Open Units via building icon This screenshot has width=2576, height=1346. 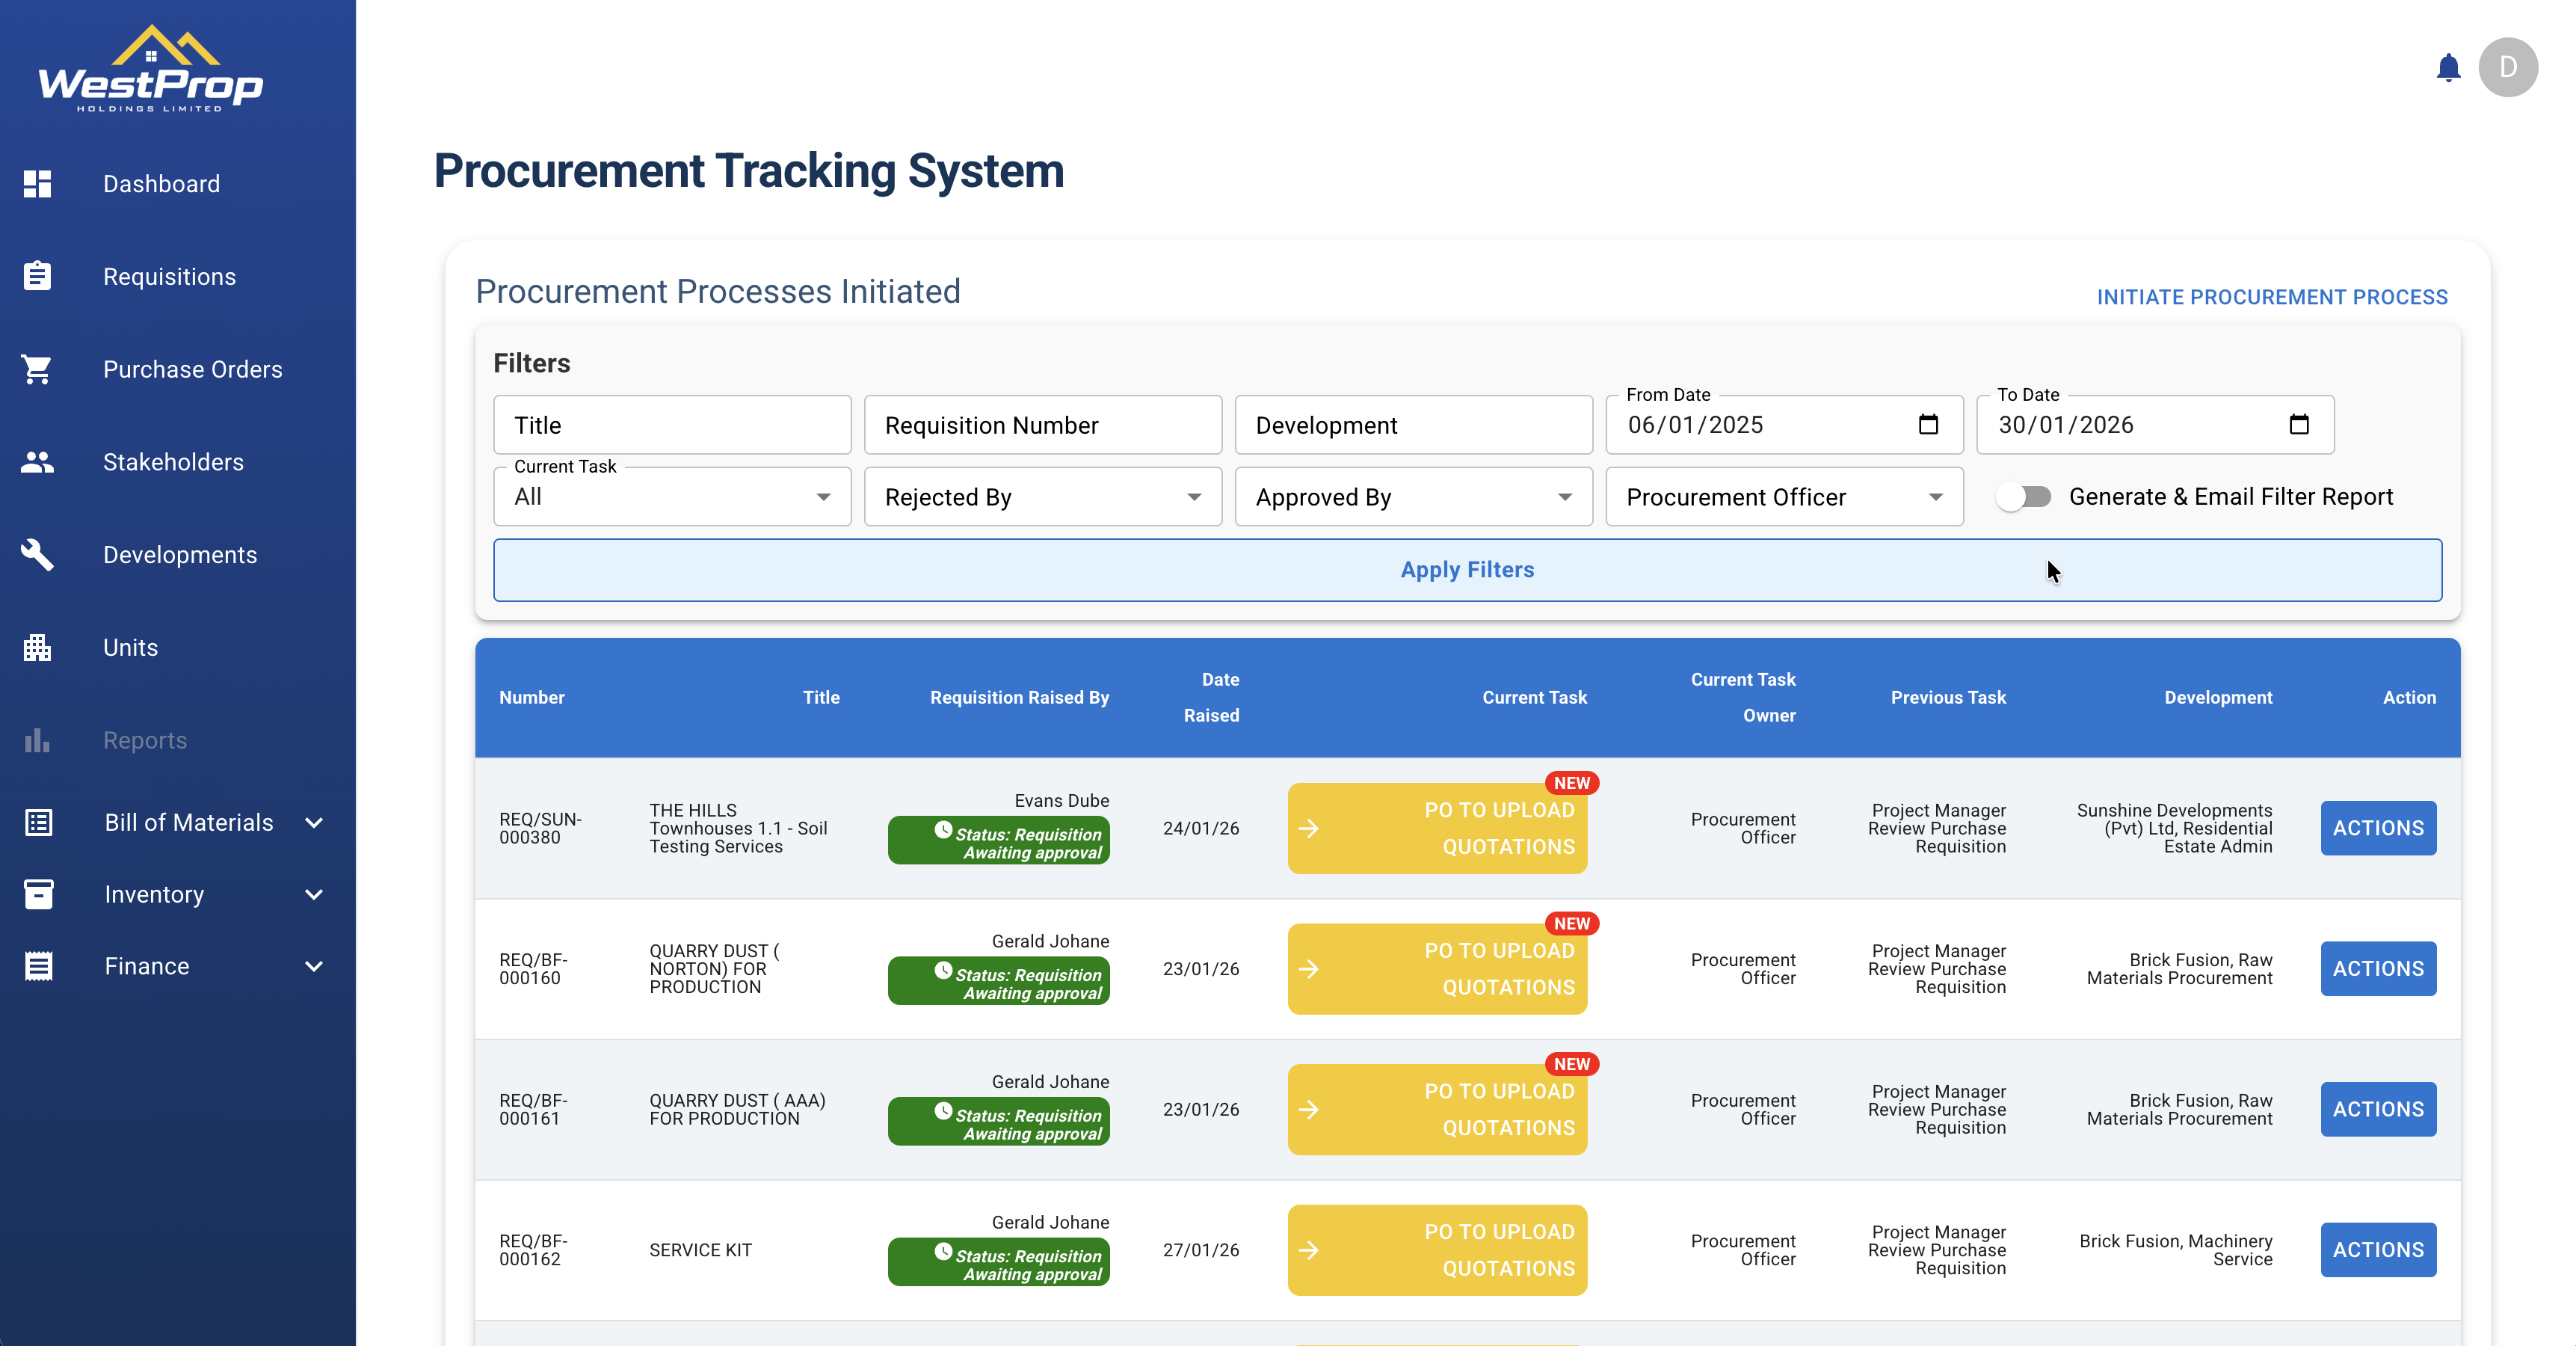[37, 648]
